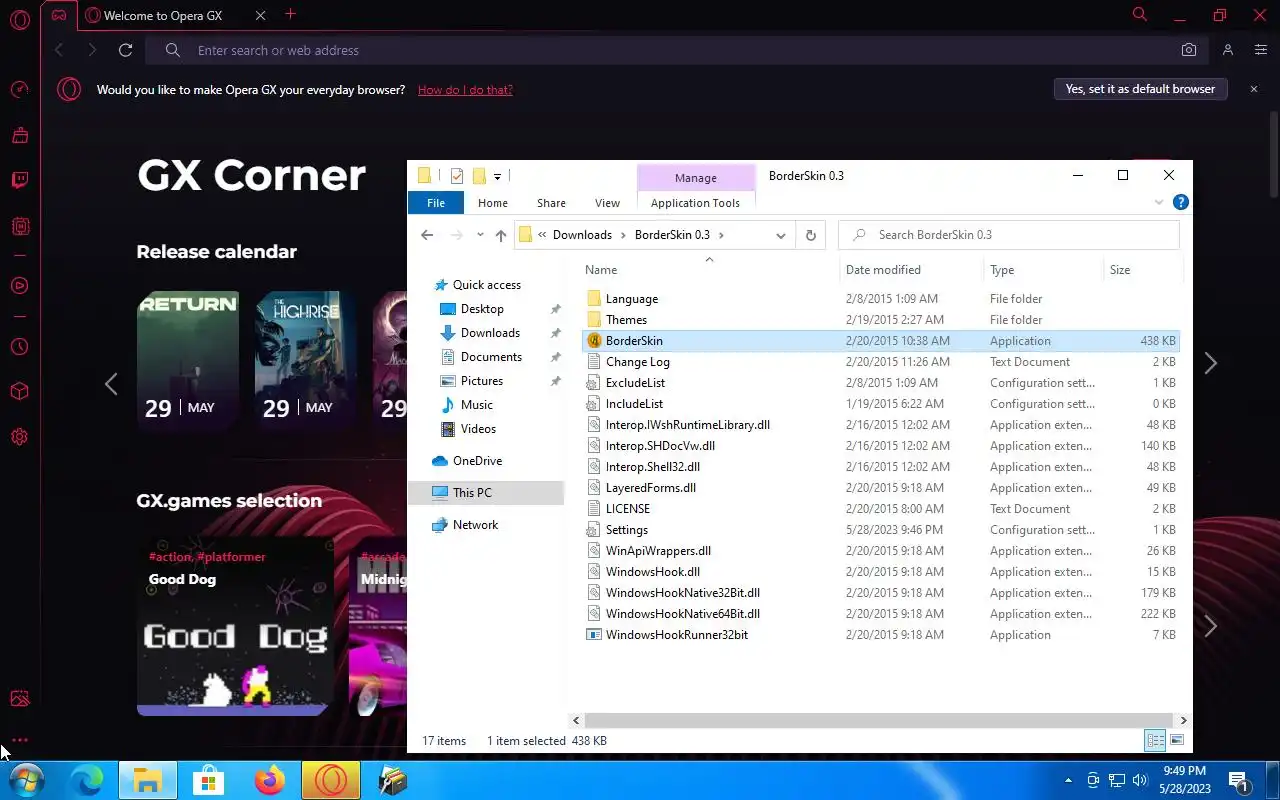Open Extensions cube icon in Opera sidebar

pyautogui.click(x=19, y=392)
